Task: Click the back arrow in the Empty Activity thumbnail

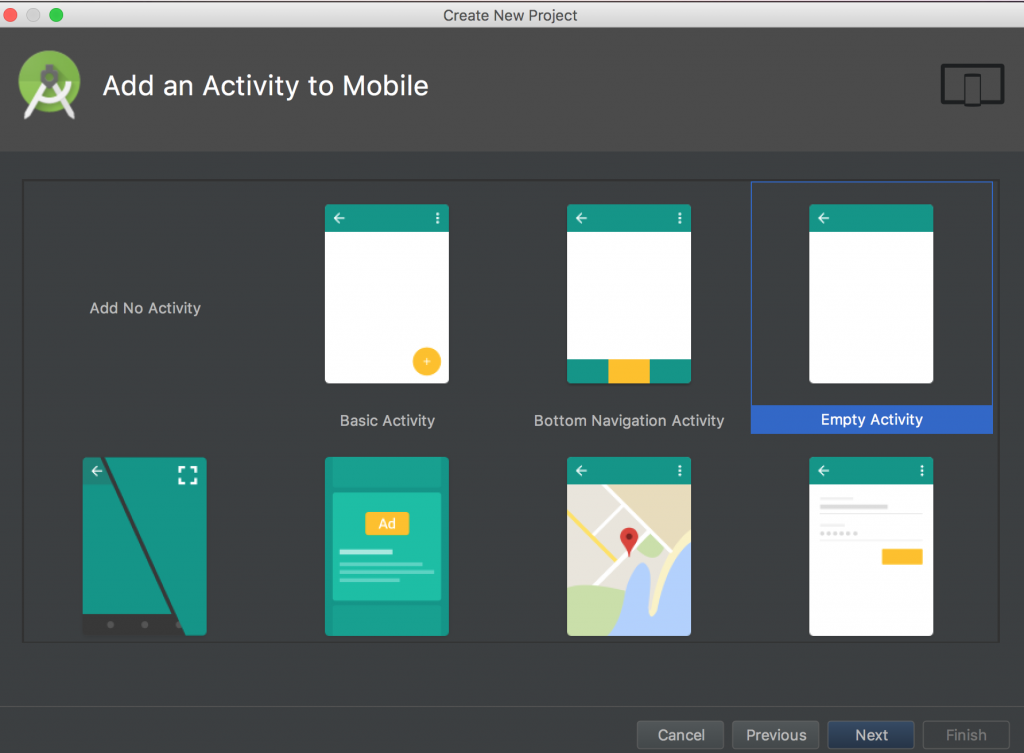Action: coord(824,218)
